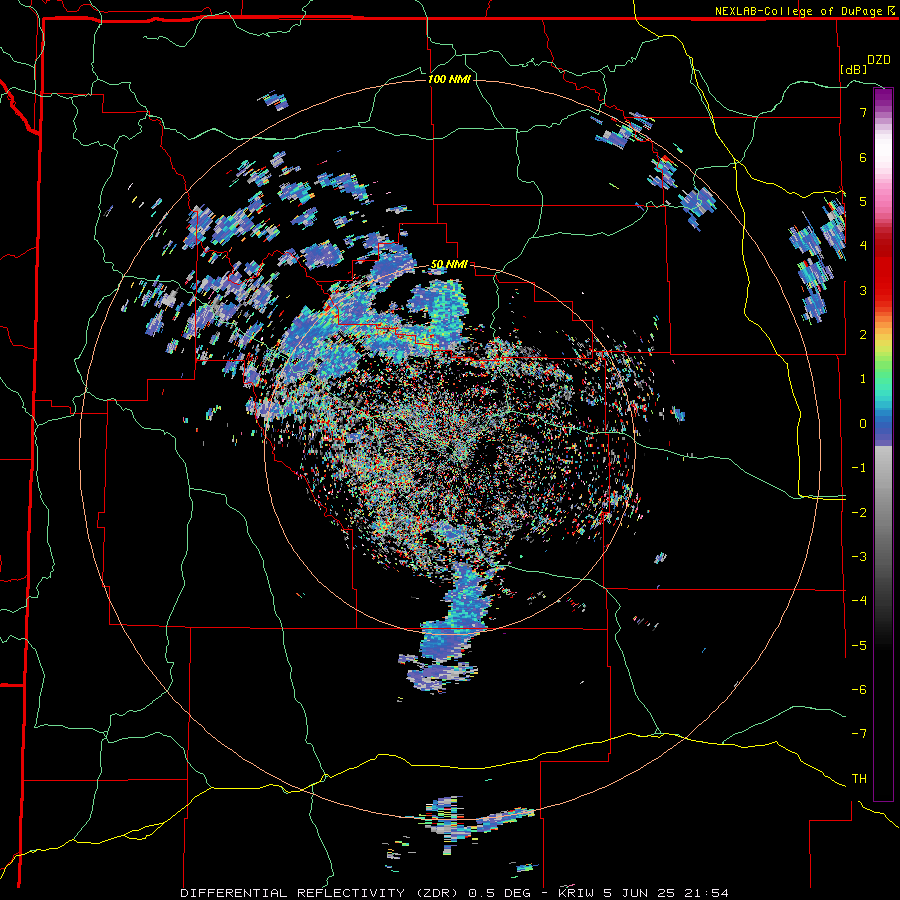Click the 2 value on the color scale
The height and width of the screenshot is (900, 900).
(x=863, y=335)
